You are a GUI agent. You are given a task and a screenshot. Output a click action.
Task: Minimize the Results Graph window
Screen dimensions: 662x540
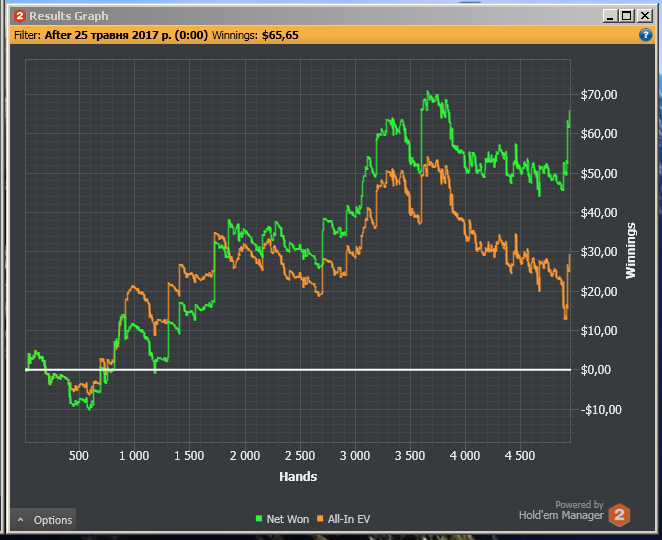point(610,16)
